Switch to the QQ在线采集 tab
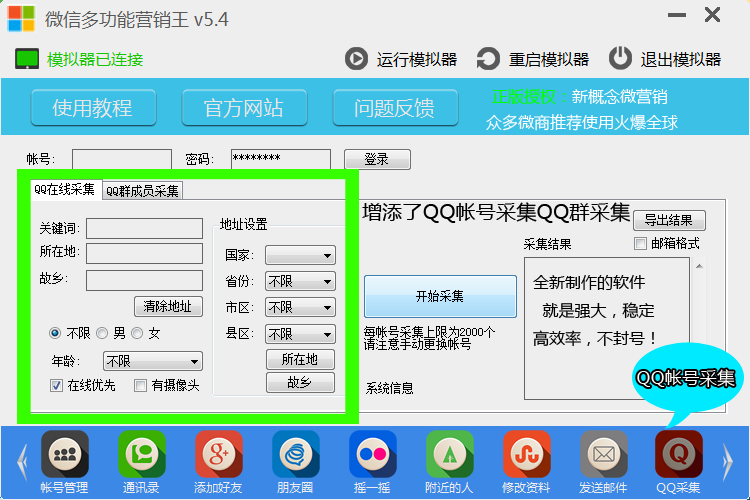 (x=65, y=189)
